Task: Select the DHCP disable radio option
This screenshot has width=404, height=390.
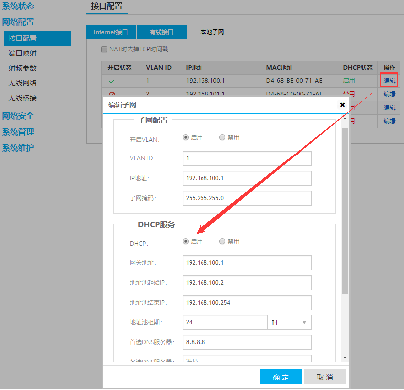Action: [x=222, y=241]
